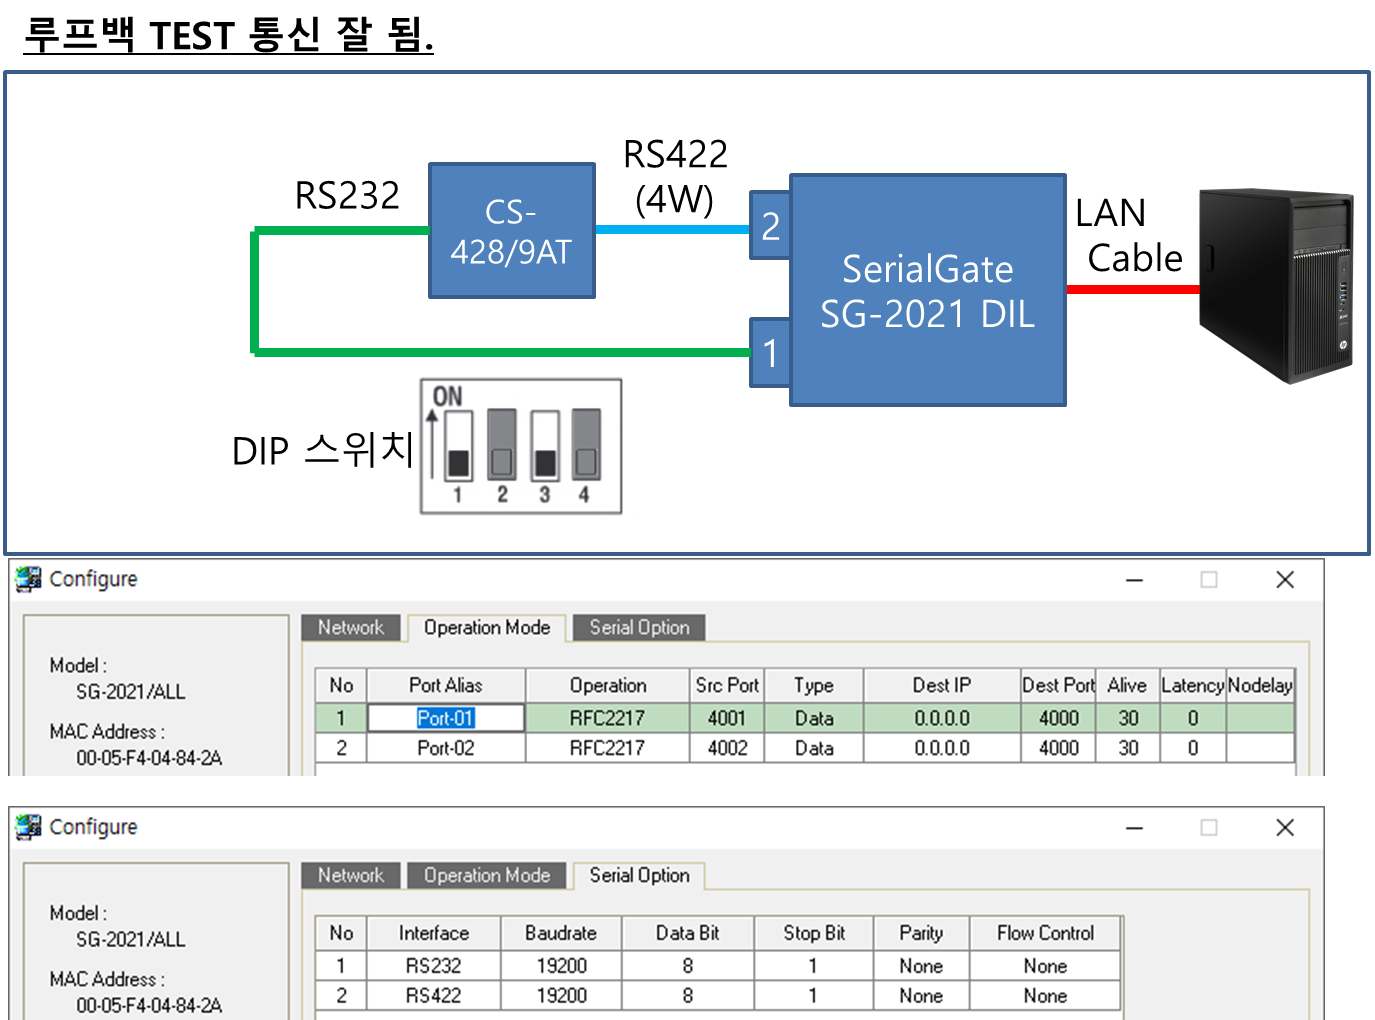Click Data Bit 8 in the RS232 row
The image size is (1375, 1020).
688,966
